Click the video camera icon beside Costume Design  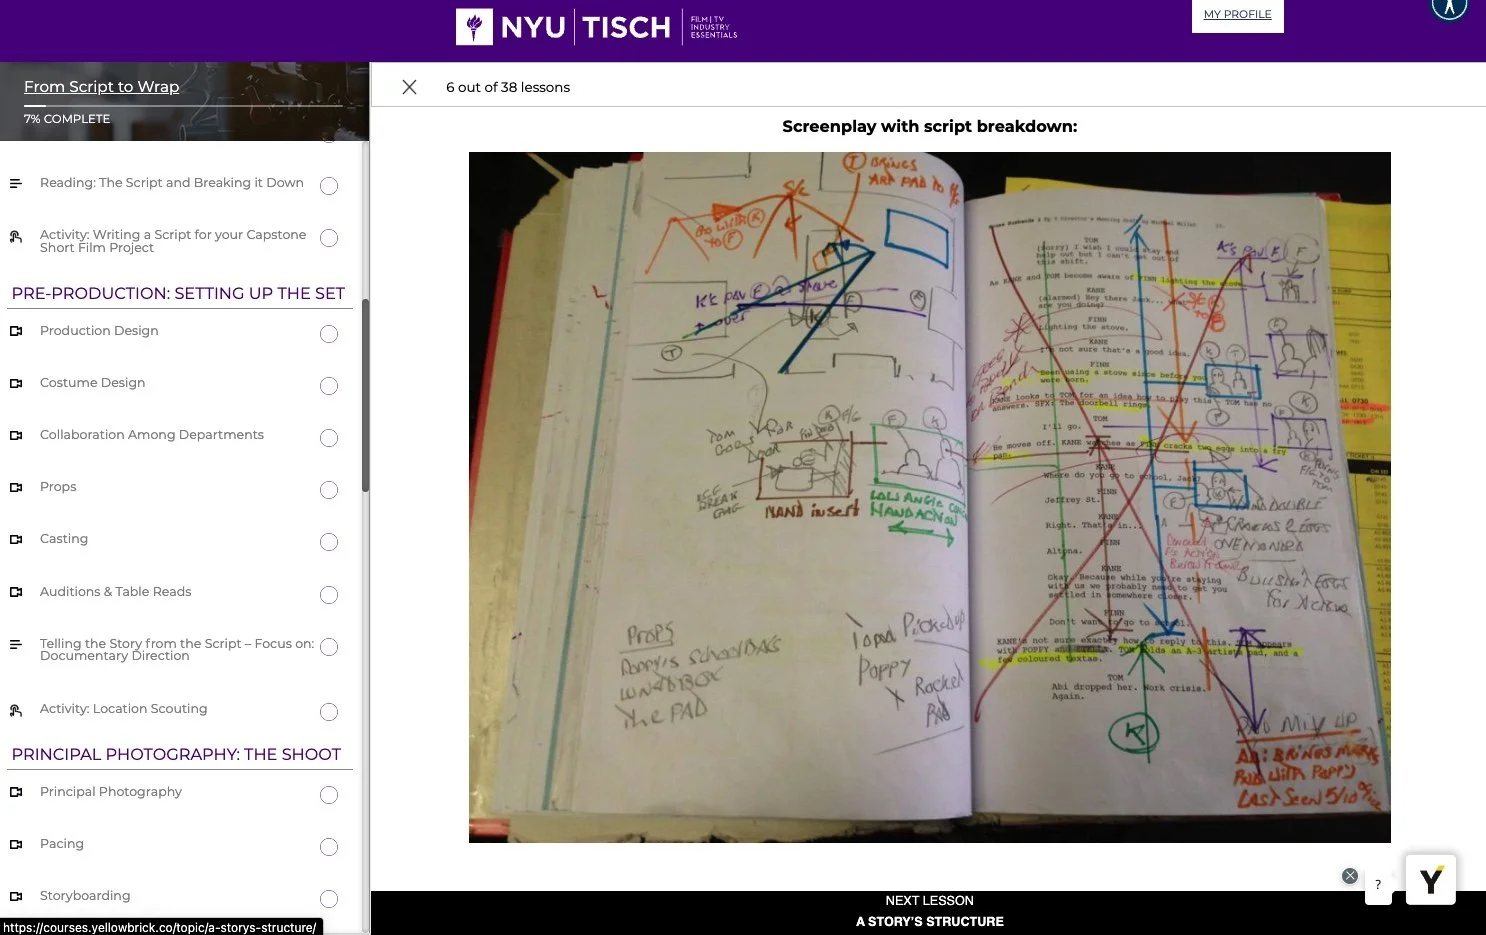pyautogui.click(x=16, y=385)
